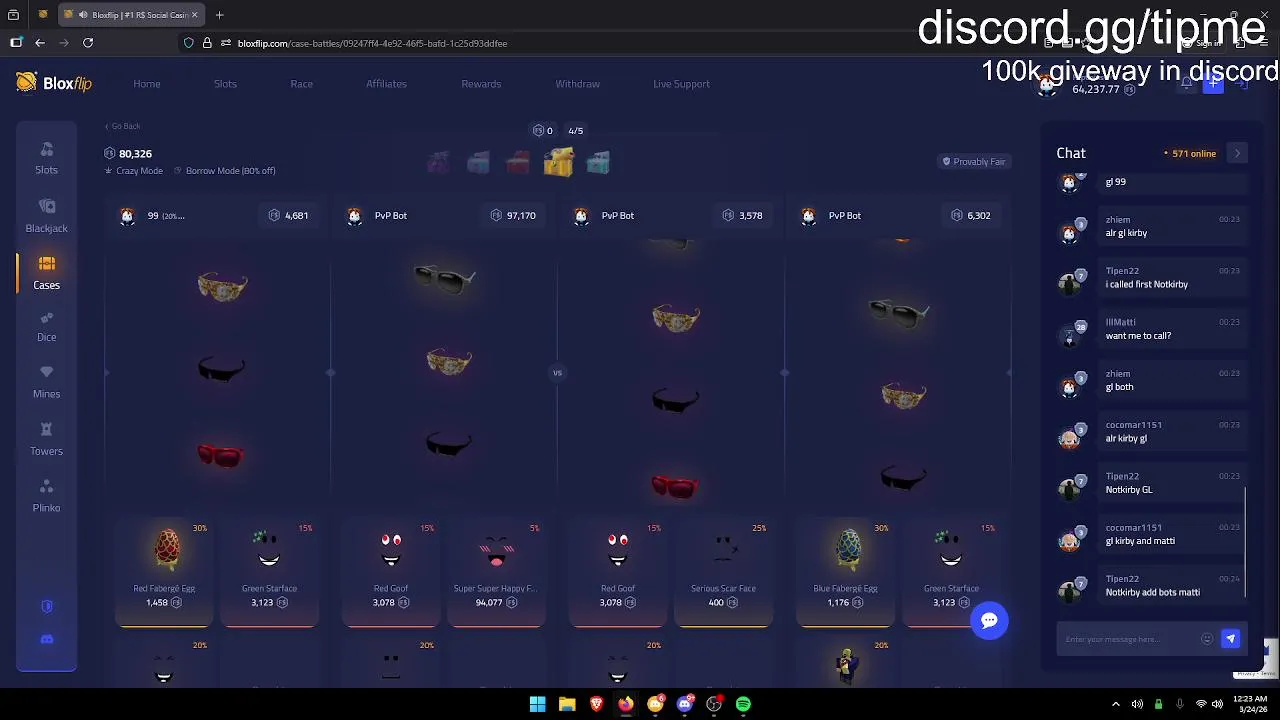This screenshot has height=720, width=1280.
Task: Collapse the chat panel arrow
Action: 1237,153
